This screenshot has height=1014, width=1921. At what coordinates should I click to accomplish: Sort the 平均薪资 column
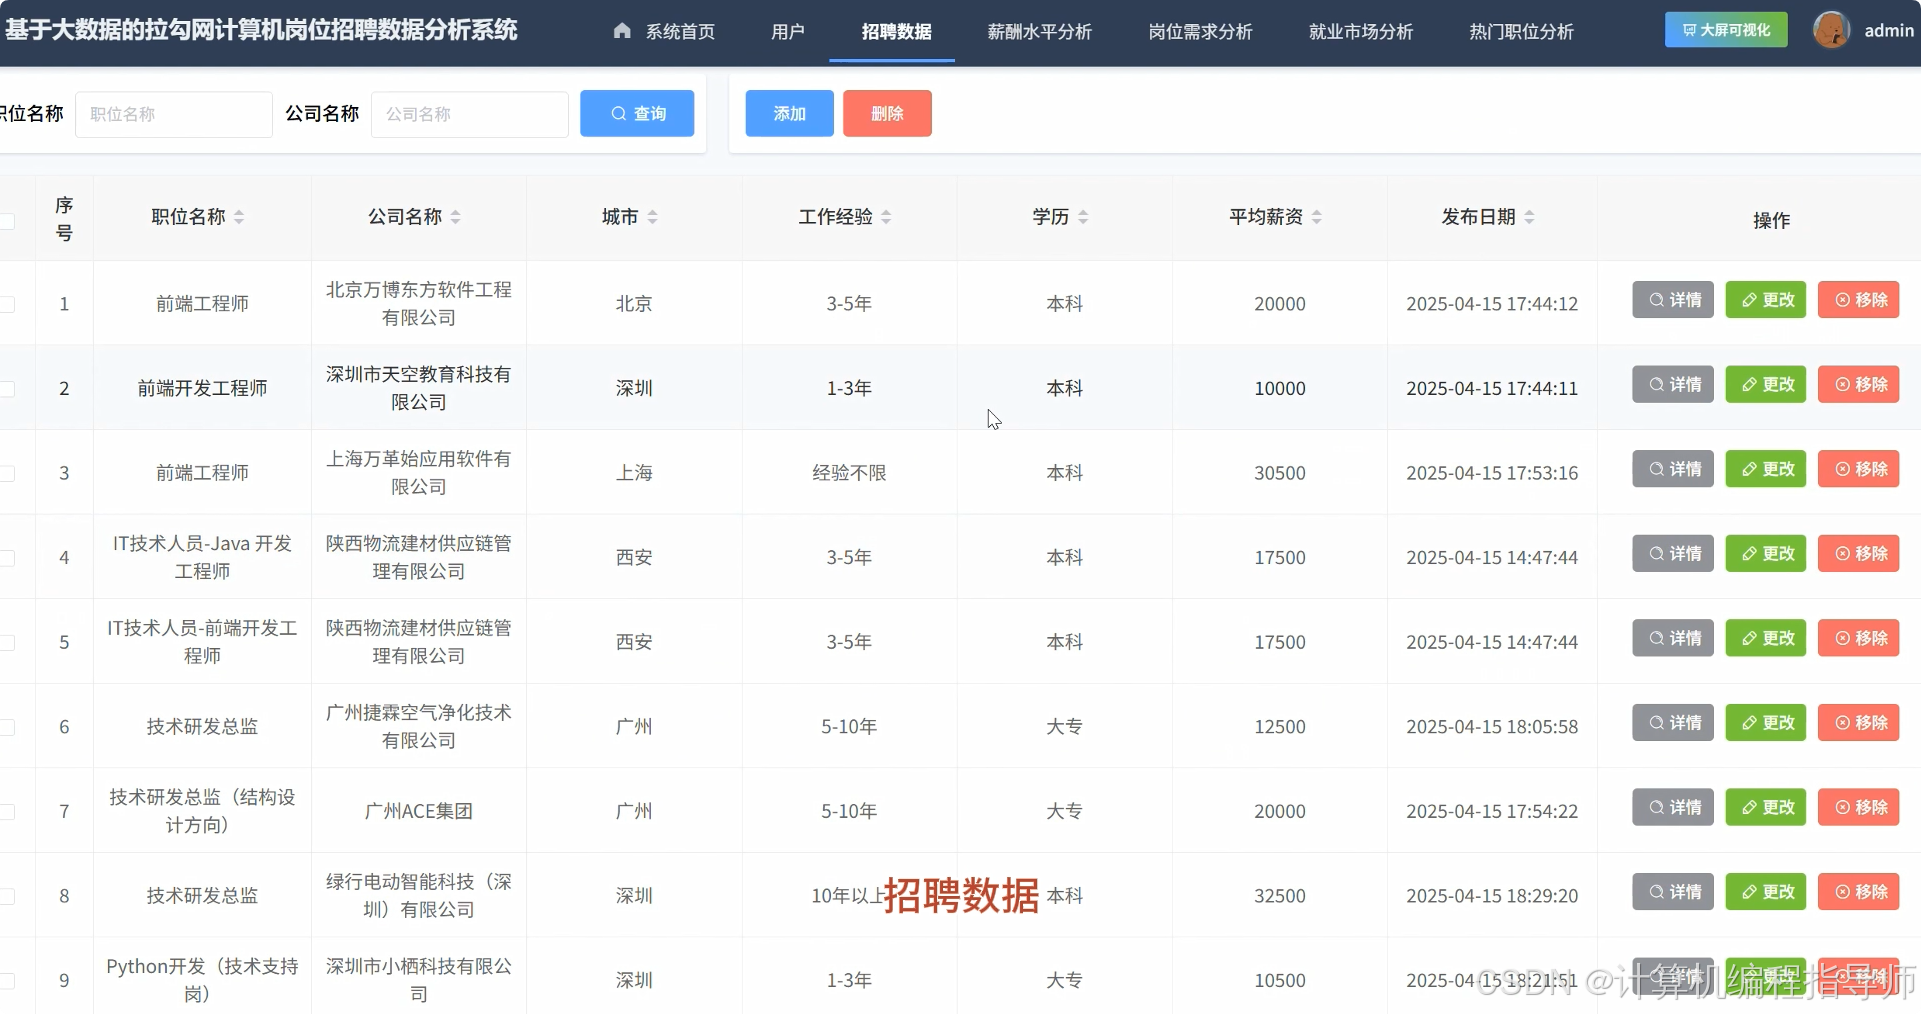(1318, 216)
